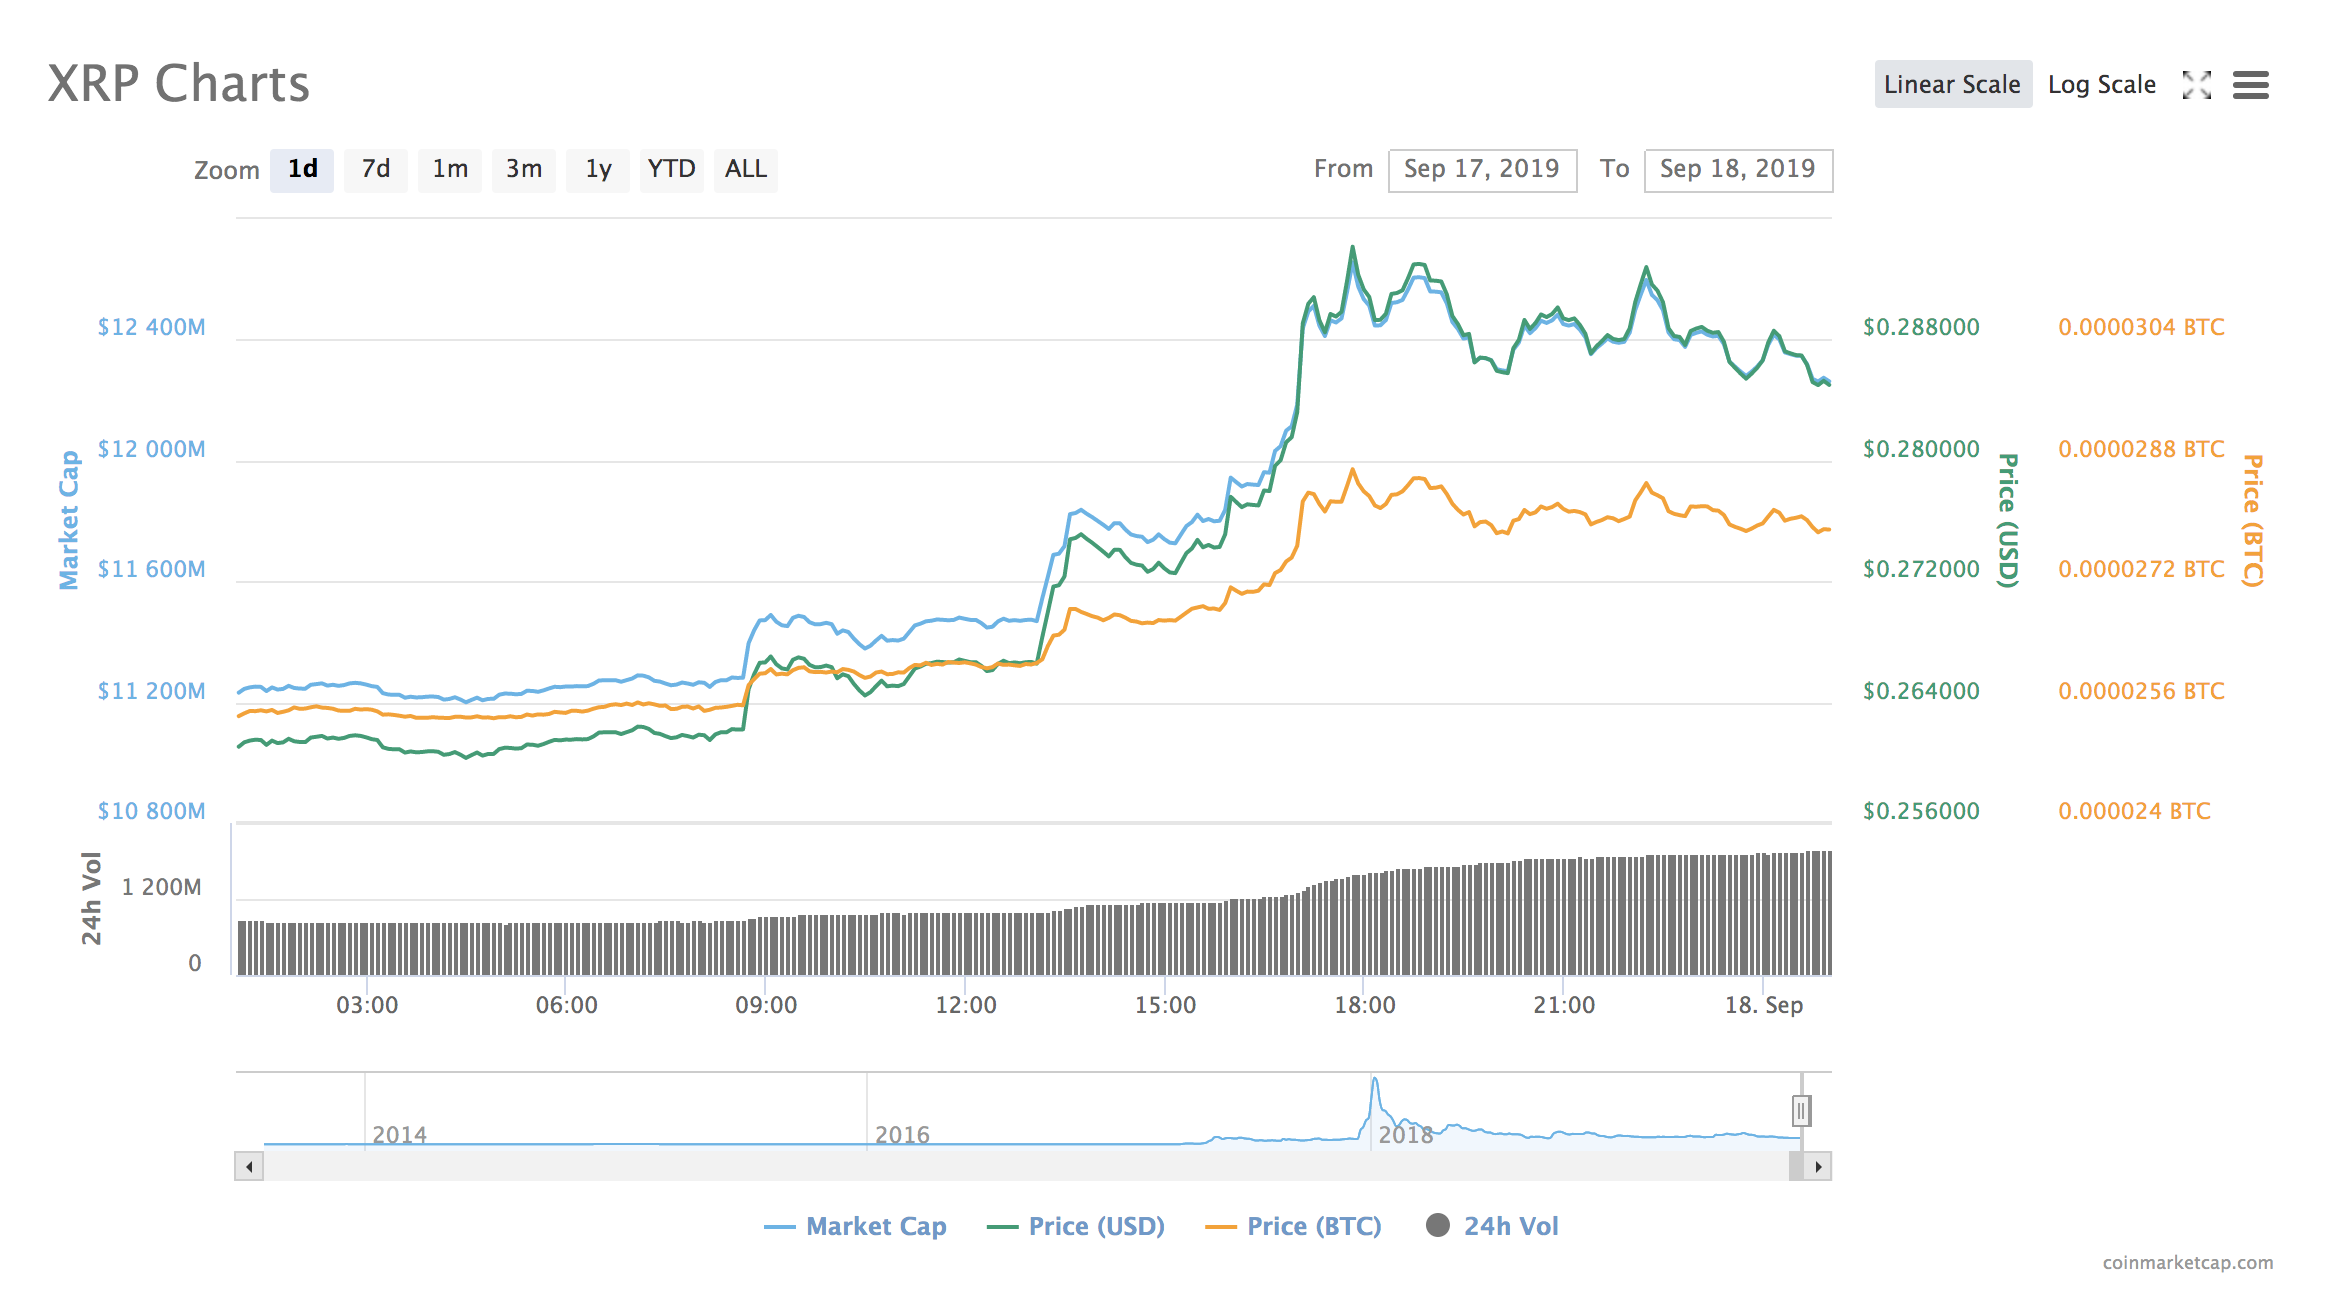Click the Price (USD) axis title
2342x1292 pixels.
[x=2008, y=520]
